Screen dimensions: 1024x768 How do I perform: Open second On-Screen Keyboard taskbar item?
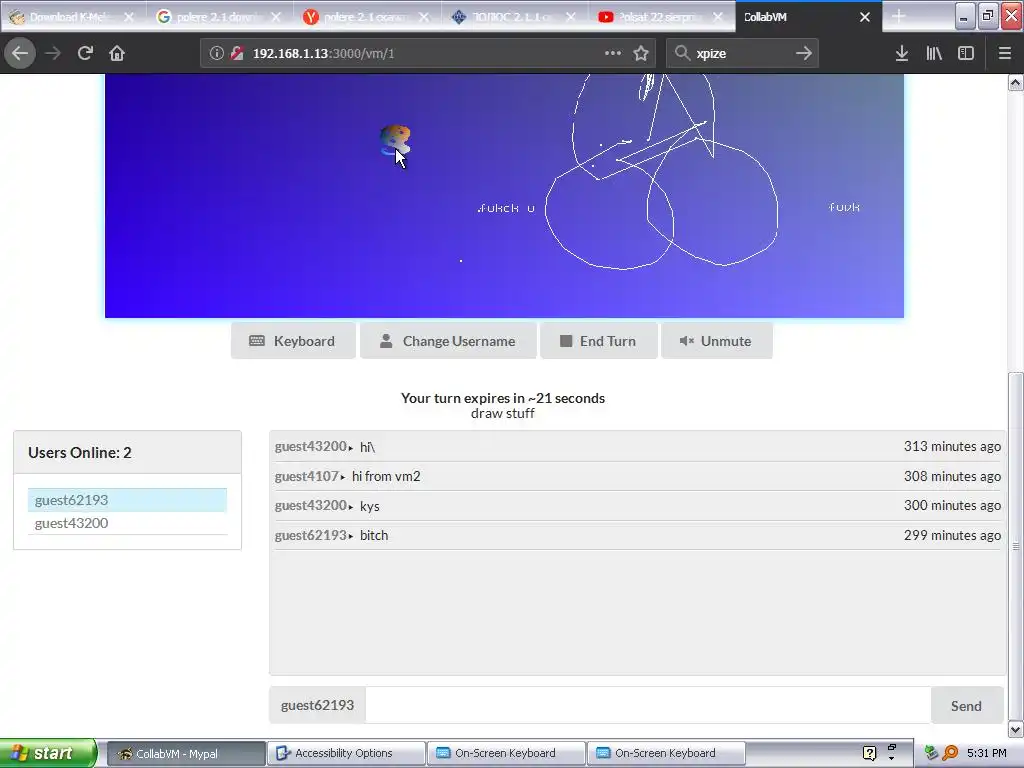pyautogui.click(x=666, y=753)
